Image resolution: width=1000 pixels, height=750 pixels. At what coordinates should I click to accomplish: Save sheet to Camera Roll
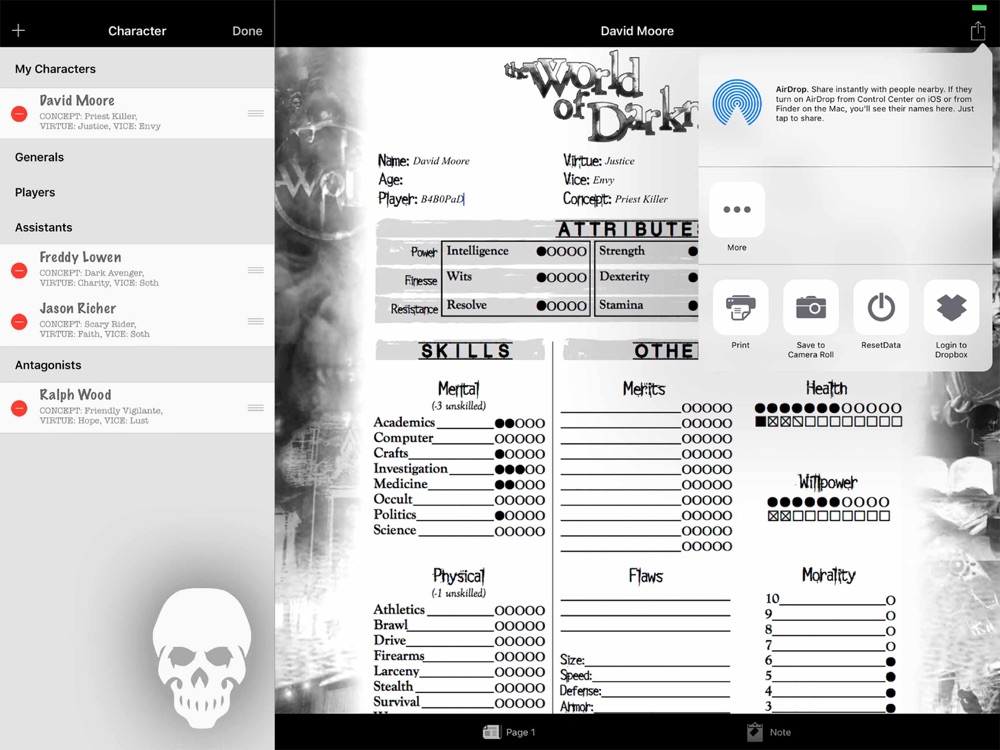pyautogui.click(x=811, y=307)
